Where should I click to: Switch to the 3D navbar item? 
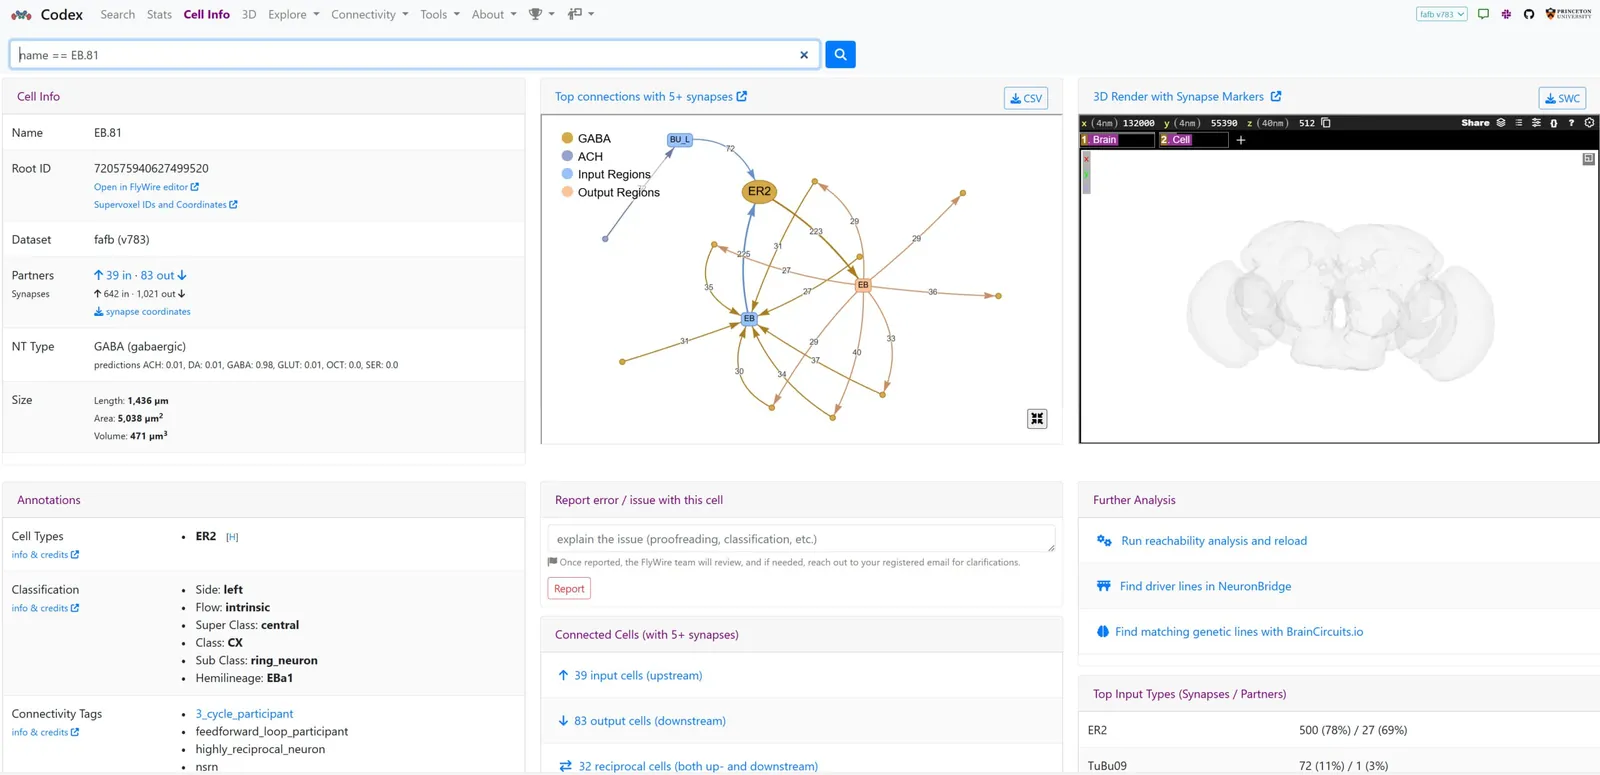249,14
